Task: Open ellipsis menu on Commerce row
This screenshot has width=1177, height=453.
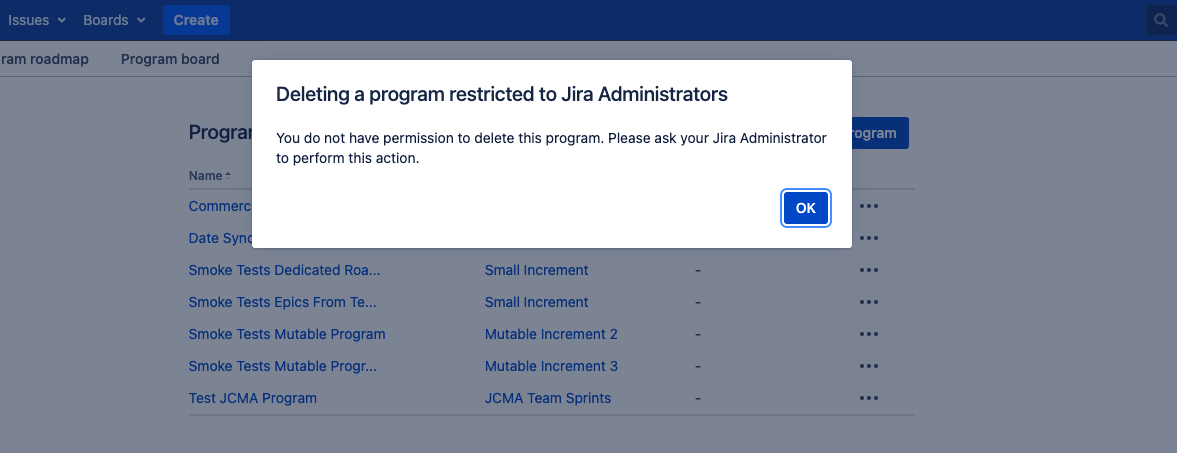Action: pyautogui.click(x=868, y=207)
